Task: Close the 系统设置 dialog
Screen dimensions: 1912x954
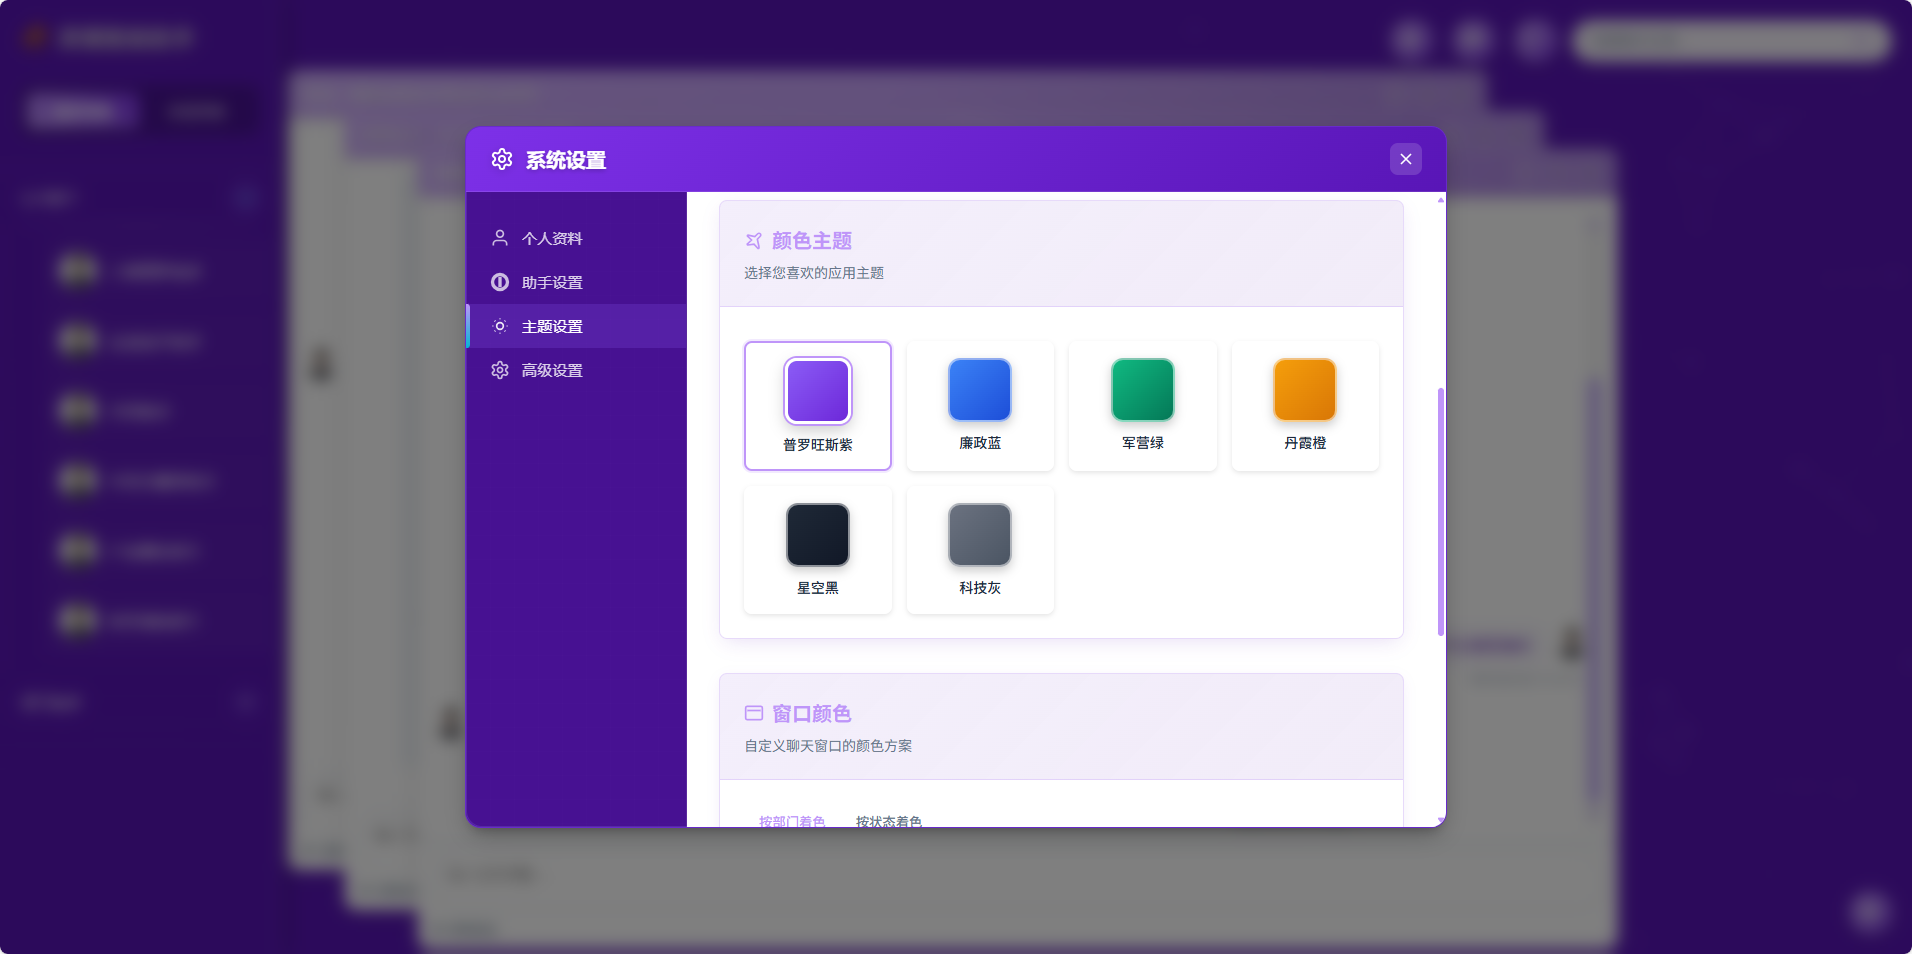Action: coord(1405,159)
